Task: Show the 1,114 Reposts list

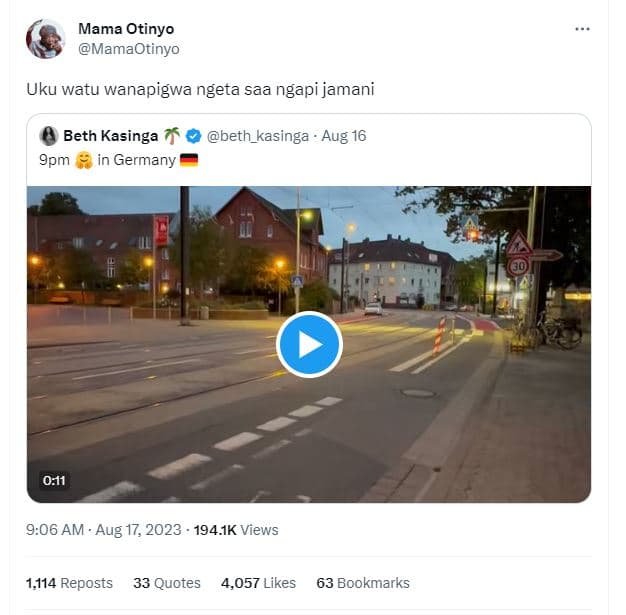Action: click(69, 583)
